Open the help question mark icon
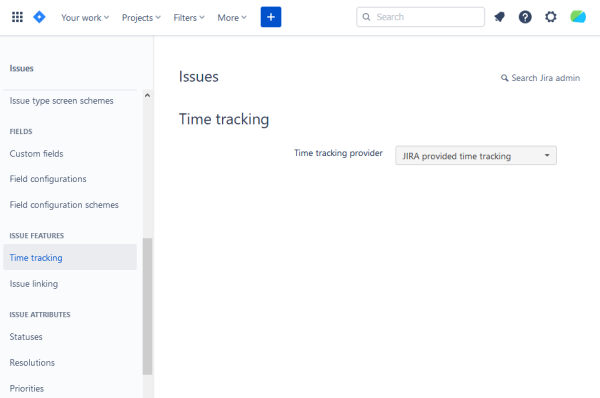Image resolution: width=600 pixels, height=398 pixels. coord(525,17)
